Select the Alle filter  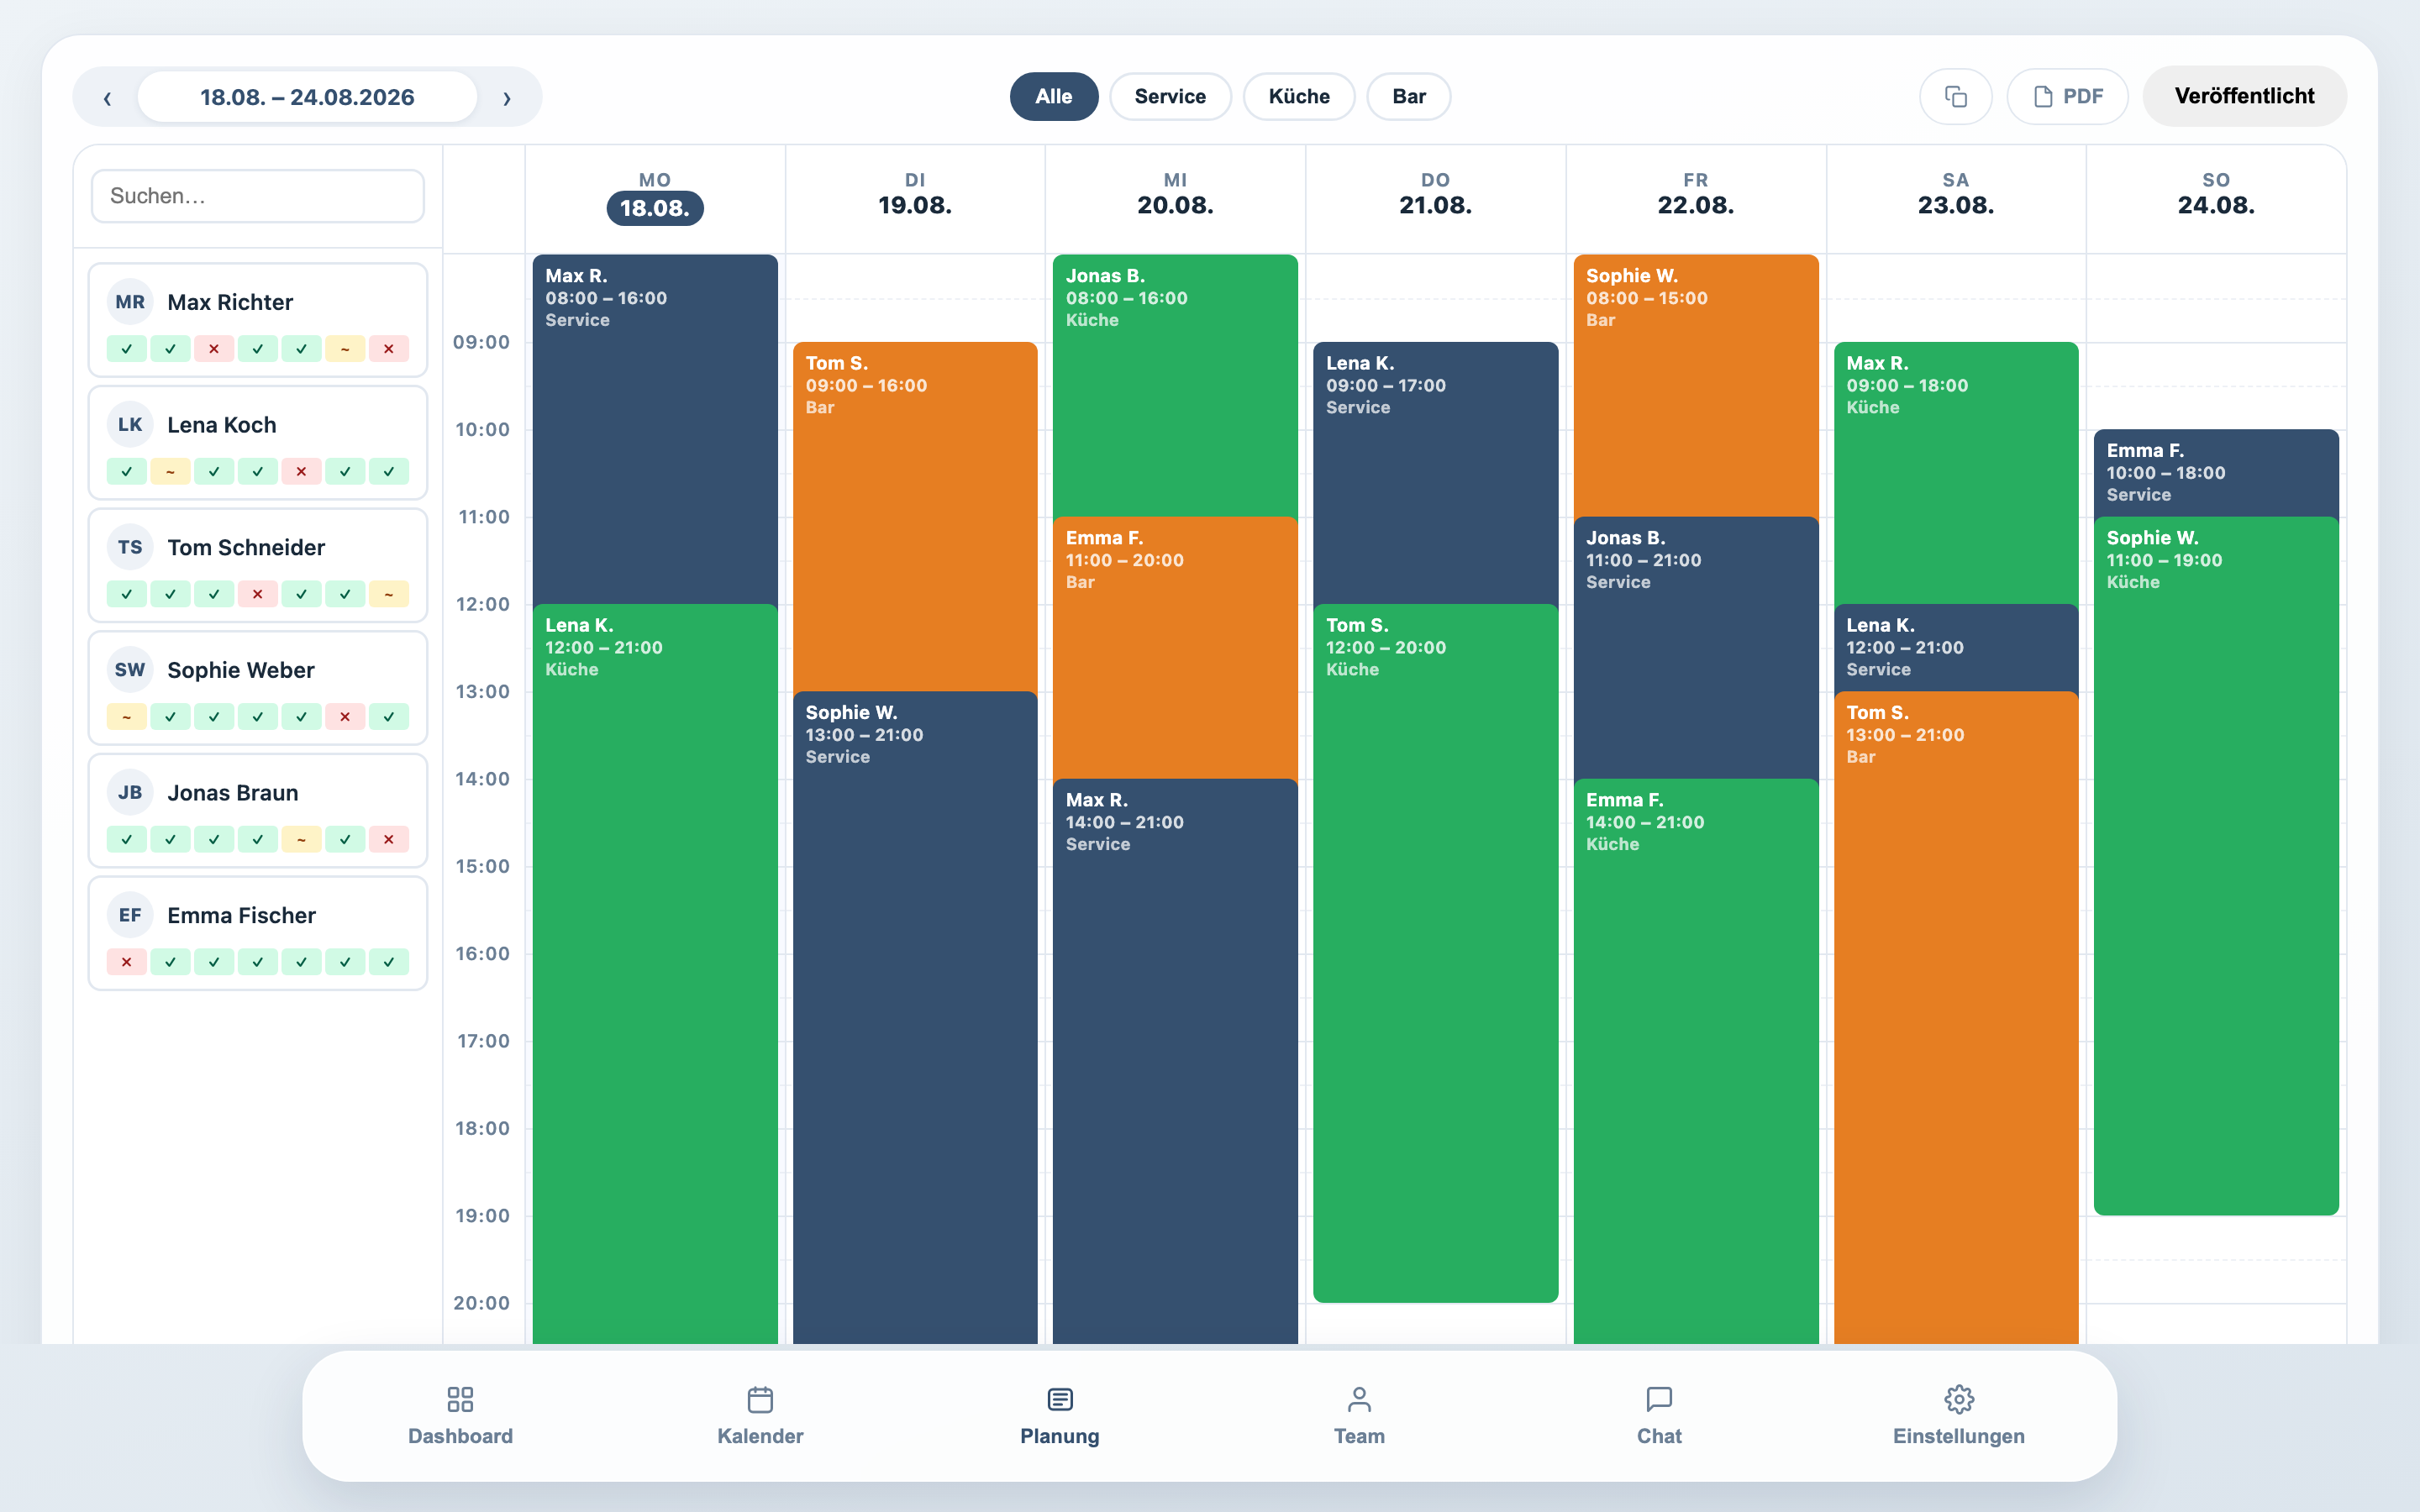click(1053, 96)
